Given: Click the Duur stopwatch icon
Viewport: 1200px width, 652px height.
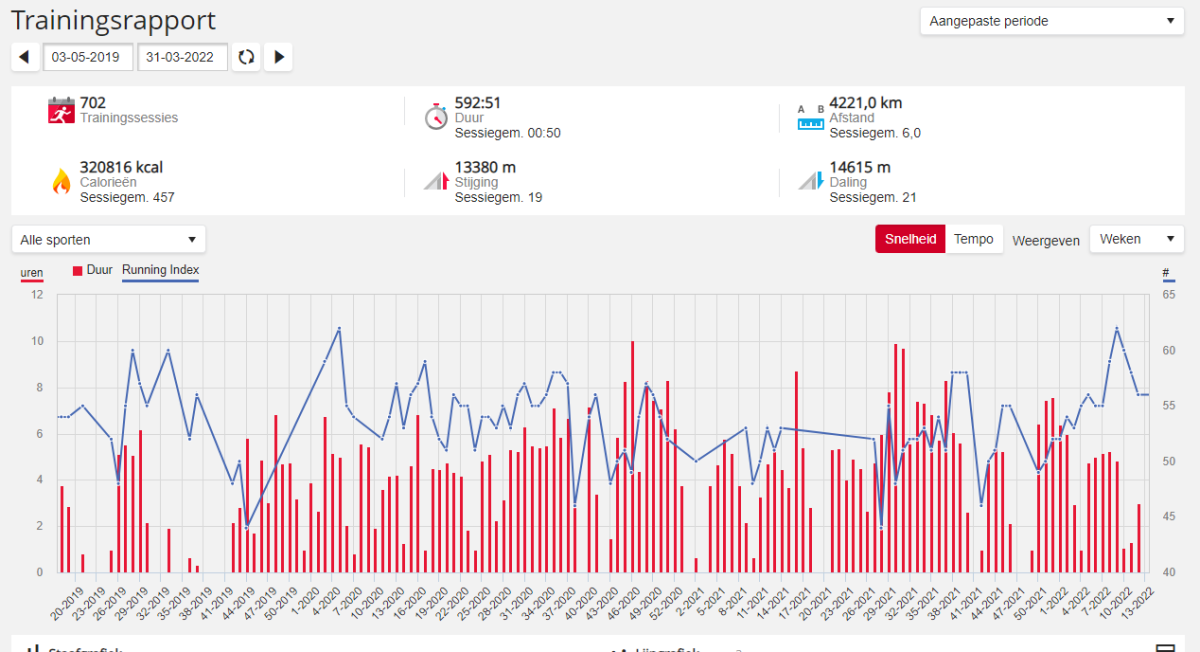Looking at the screenshot, I should pyautogui.click(x=436, y=116).
